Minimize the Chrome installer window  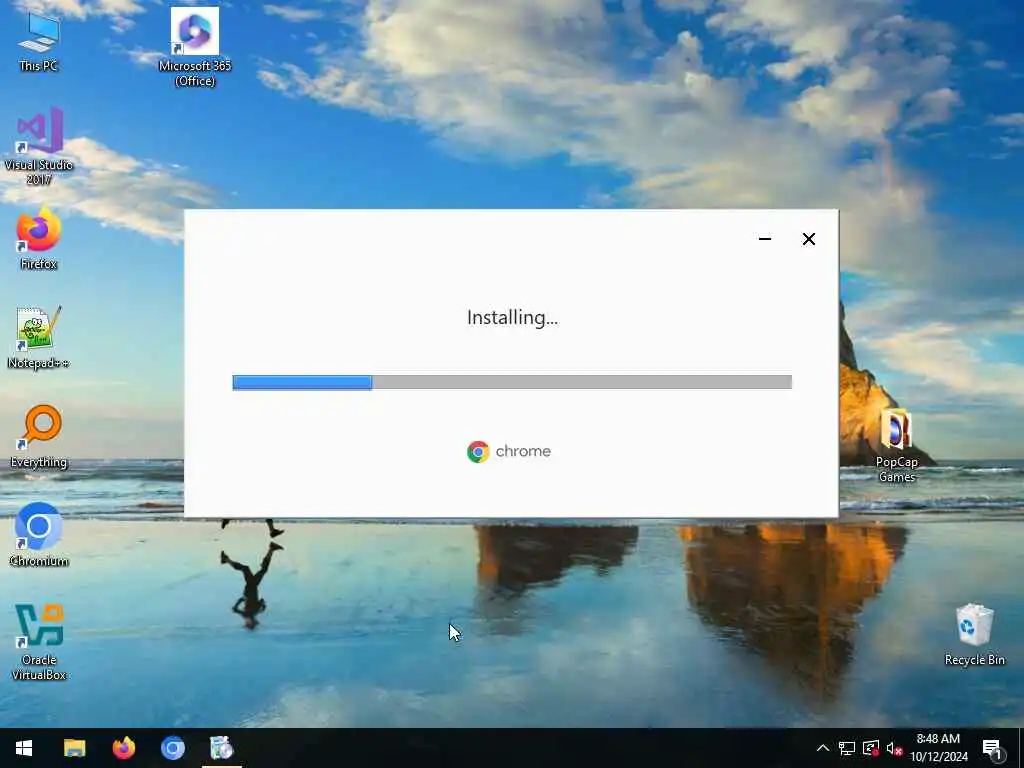coord(765,239)
